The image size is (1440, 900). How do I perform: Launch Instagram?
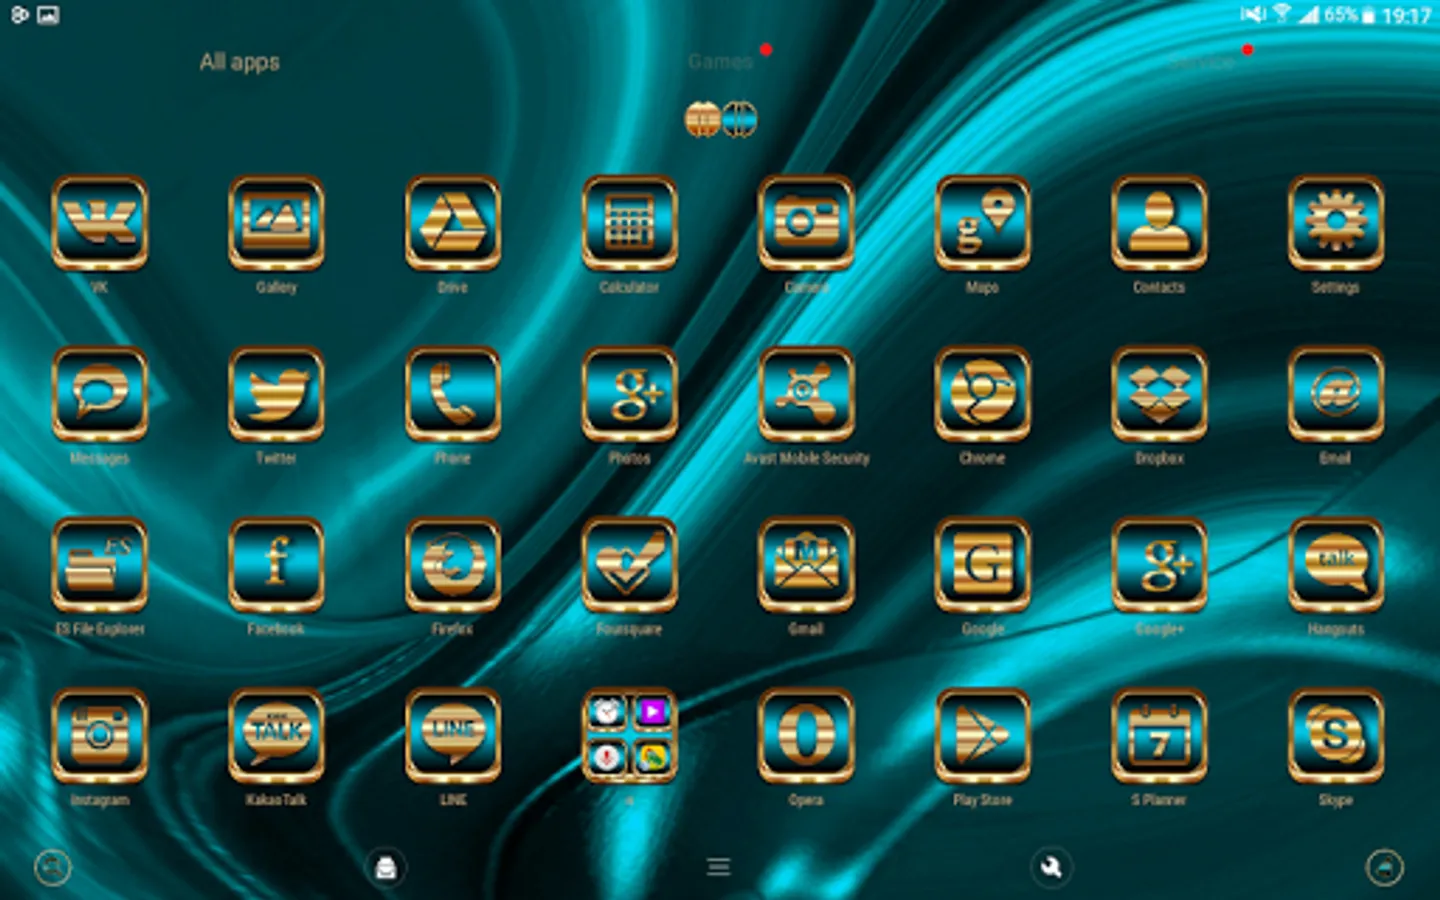100,736
